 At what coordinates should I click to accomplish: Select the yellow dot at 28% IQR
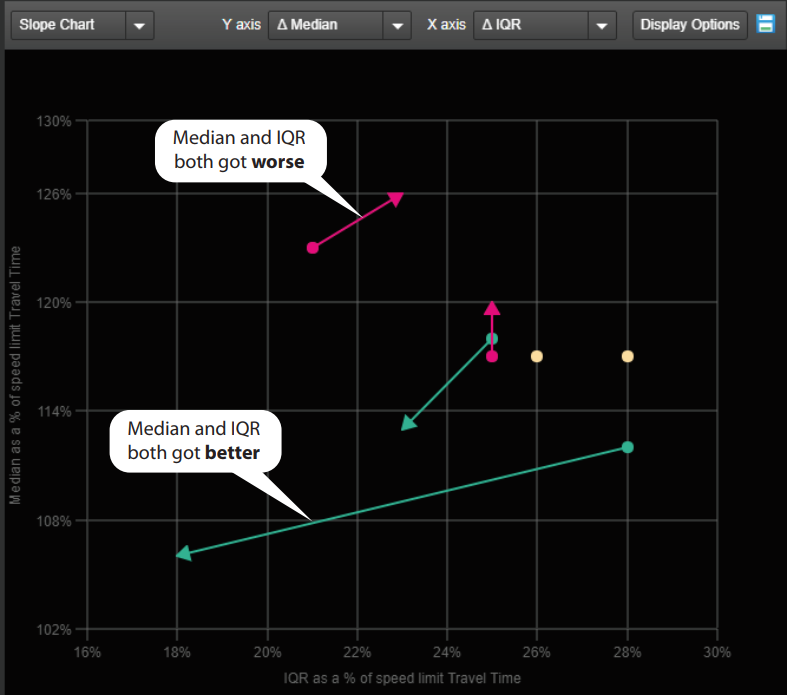tap(627, 356)
